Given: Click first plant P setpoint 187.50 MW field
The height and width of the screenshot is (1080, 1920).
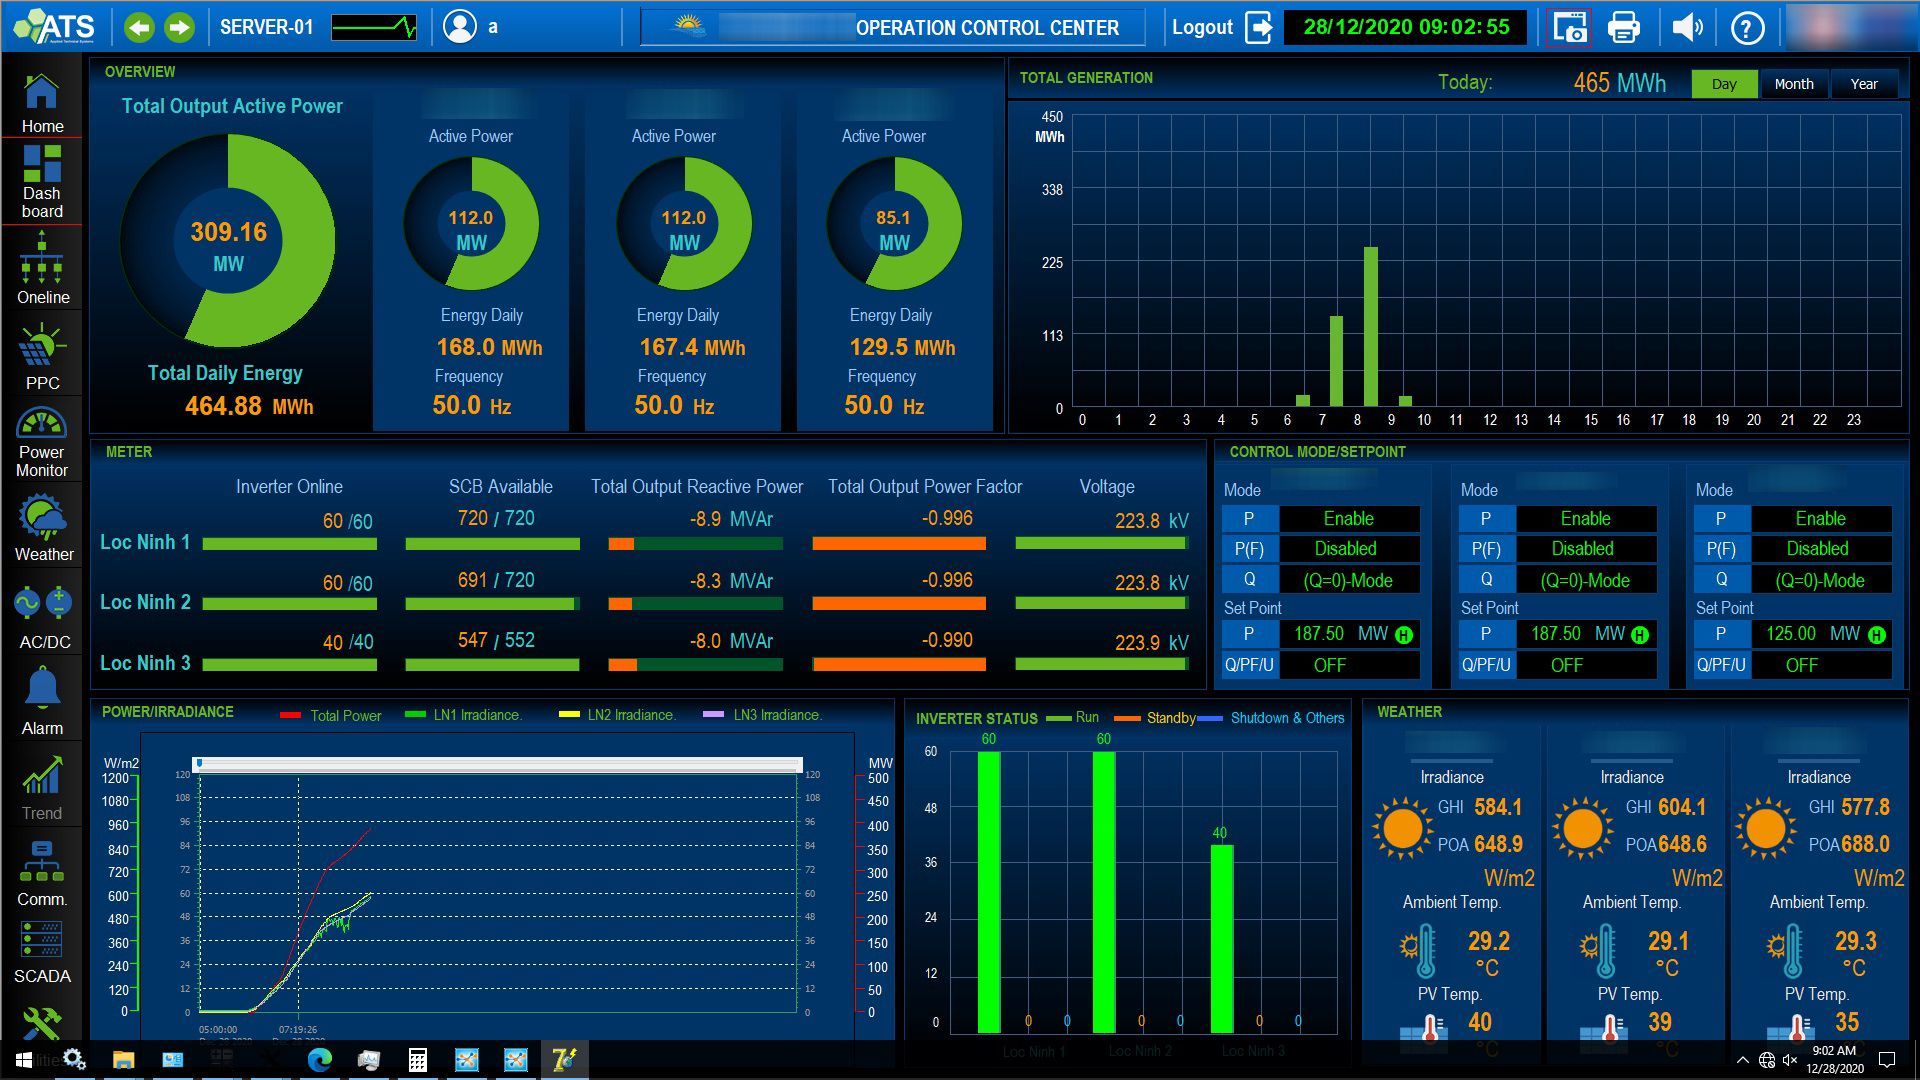Looking at the screenshot, I should point(1320,634).
